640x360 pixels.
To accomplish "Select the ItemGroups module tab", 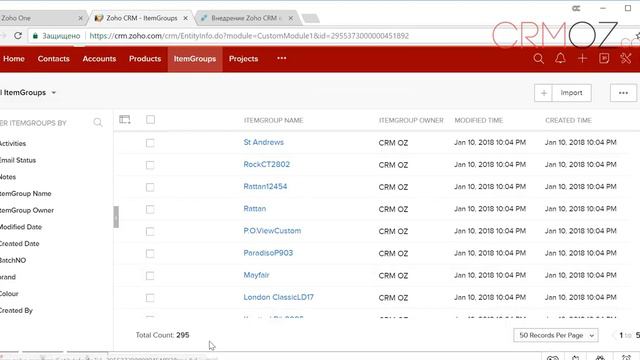I will point(195,59).
